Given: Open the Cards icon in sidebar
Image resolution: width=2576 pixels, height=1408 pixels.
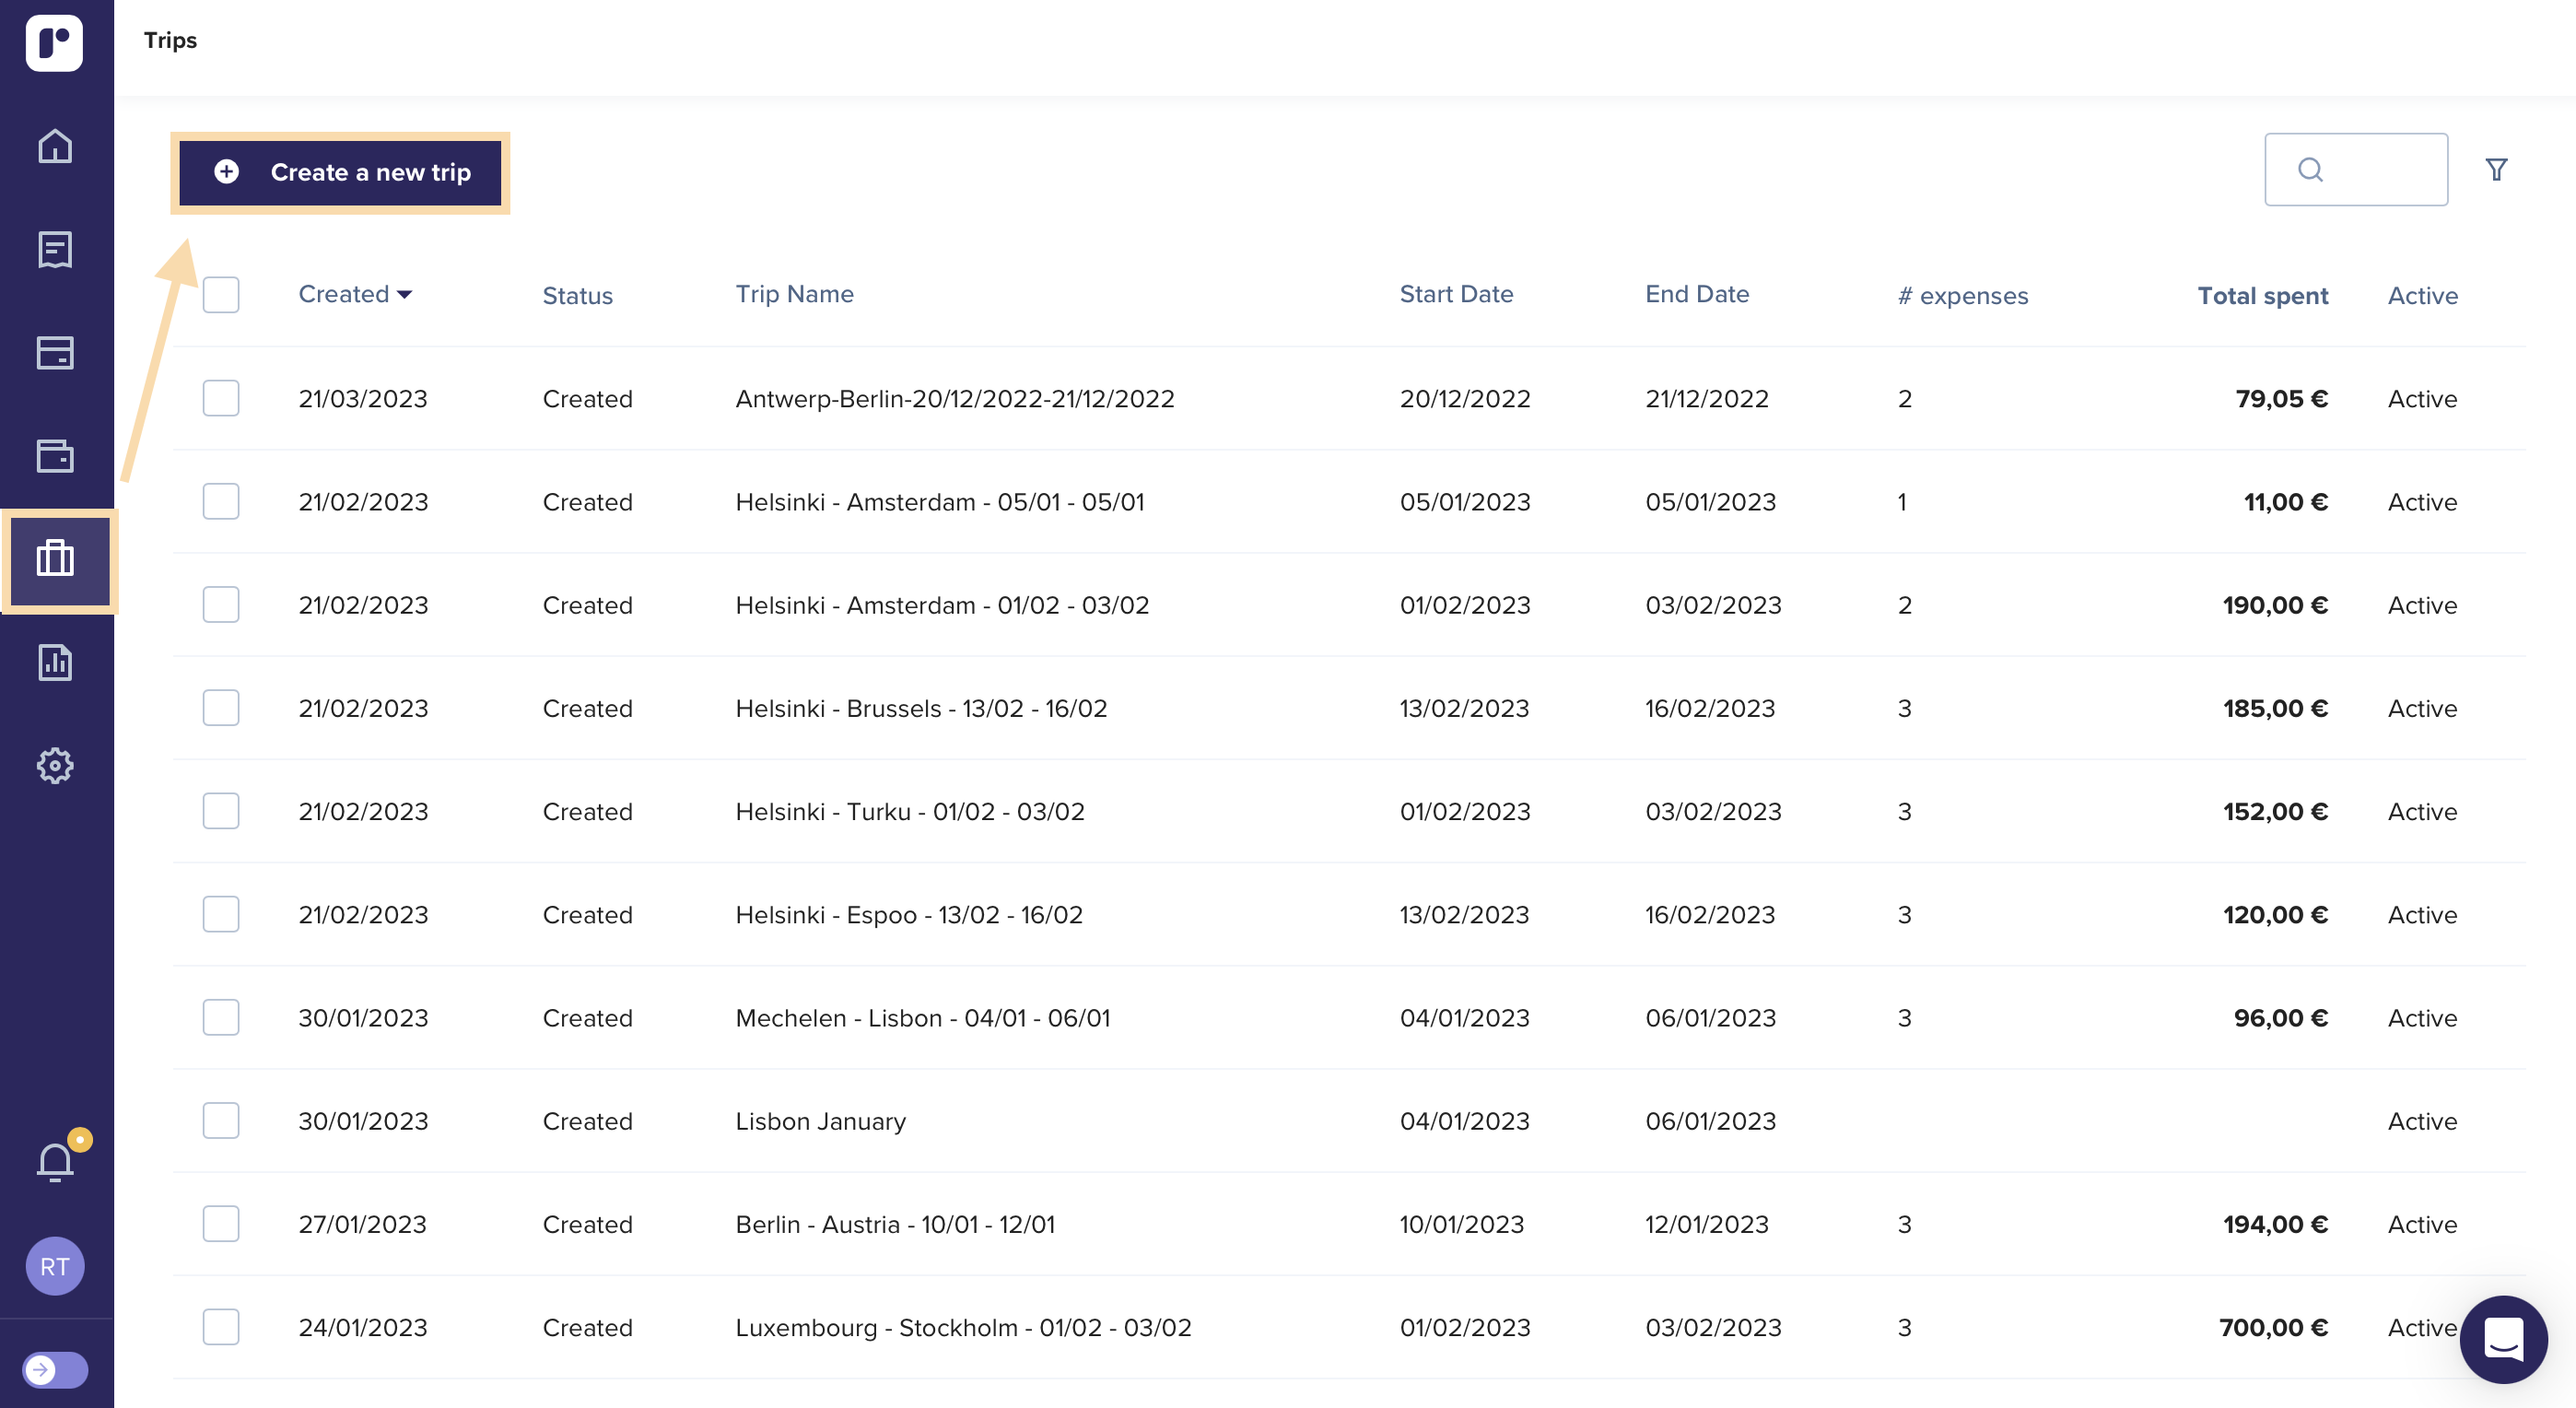Looking at the screenshot, I should point(55,353).
